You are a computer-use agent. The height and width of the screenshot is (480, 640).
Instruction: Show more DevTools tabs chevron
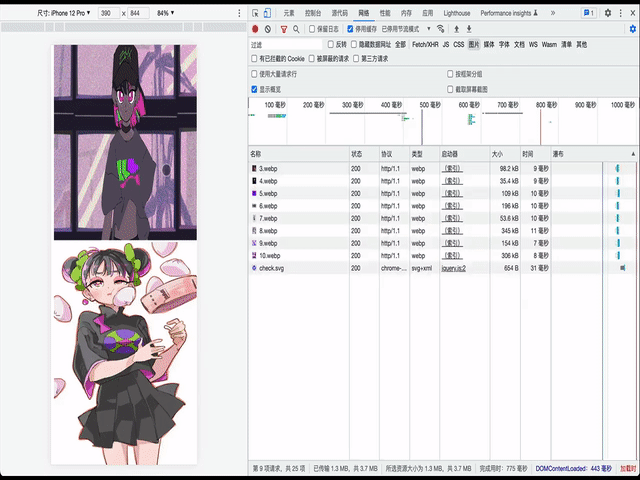[553, 13]
